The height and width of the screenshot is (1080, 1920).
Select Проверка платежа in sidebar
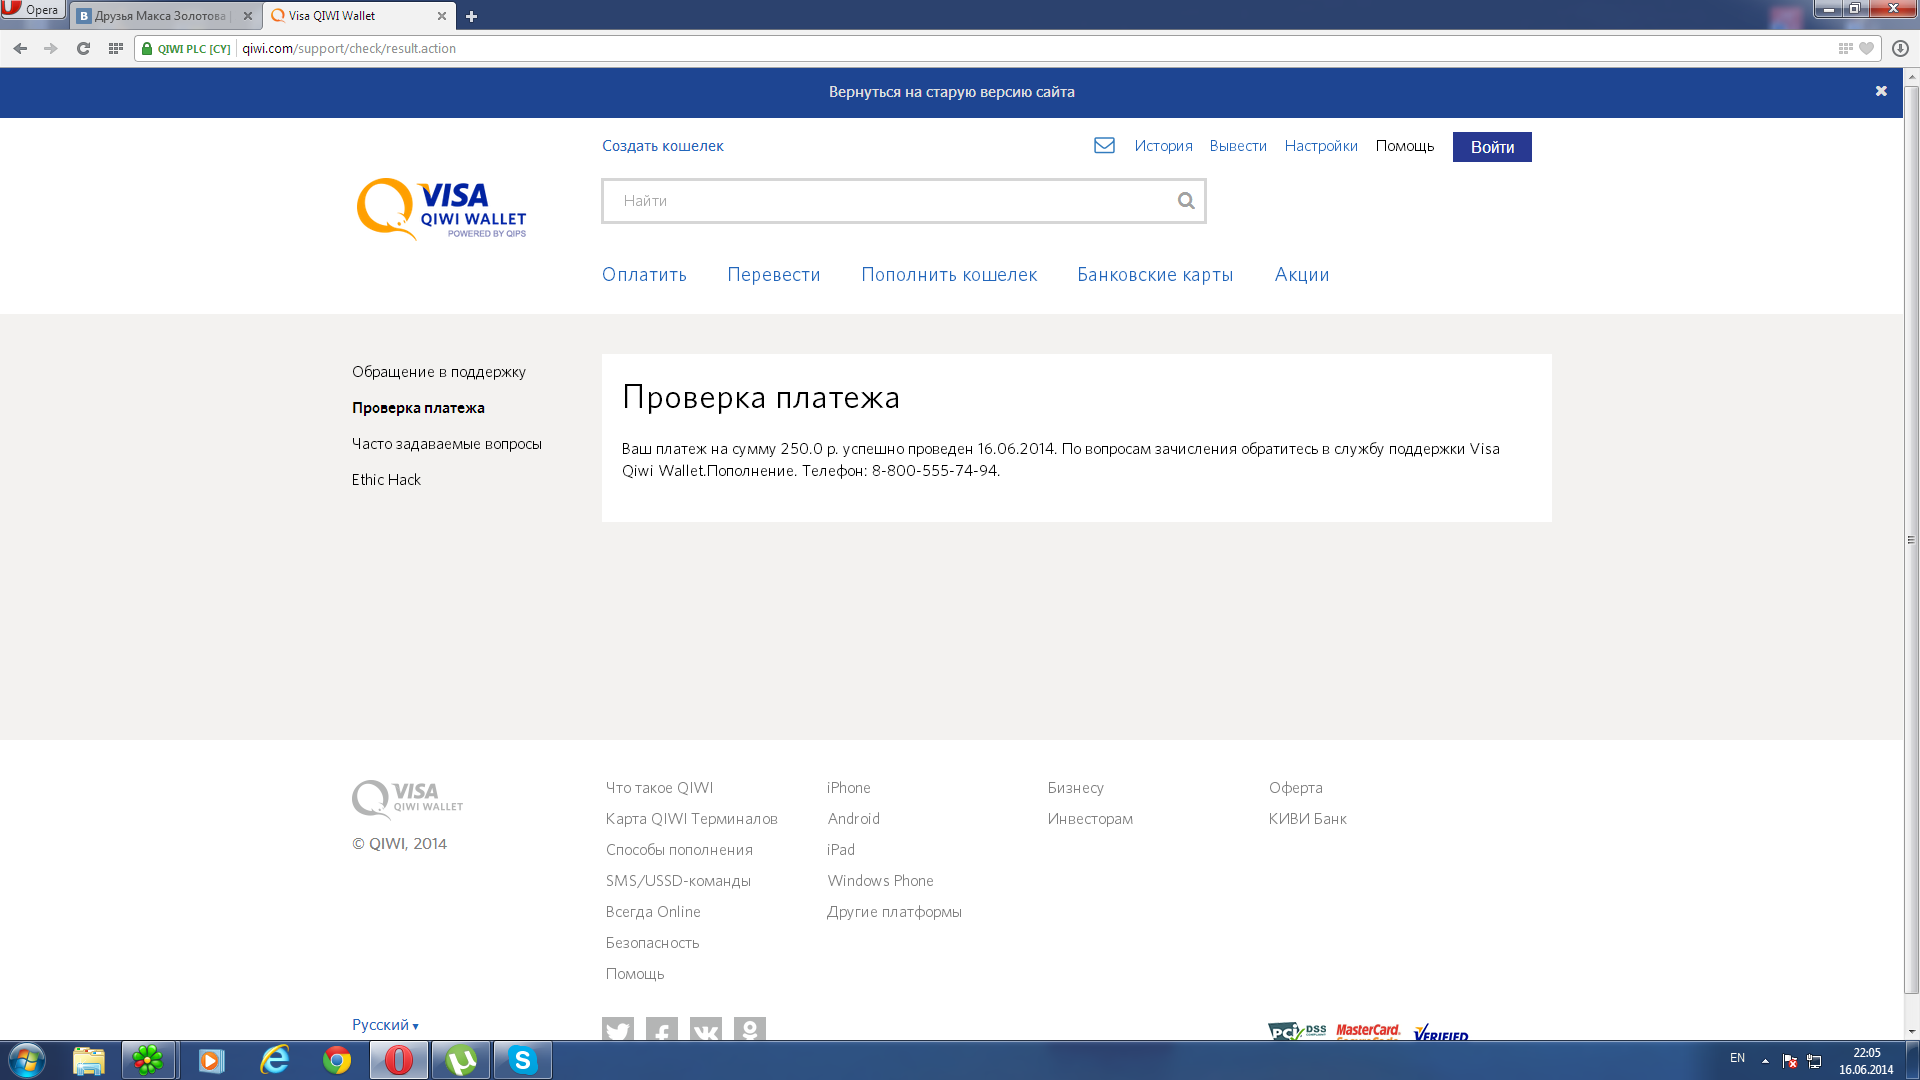pyautogui.click(x=418, y=408)
